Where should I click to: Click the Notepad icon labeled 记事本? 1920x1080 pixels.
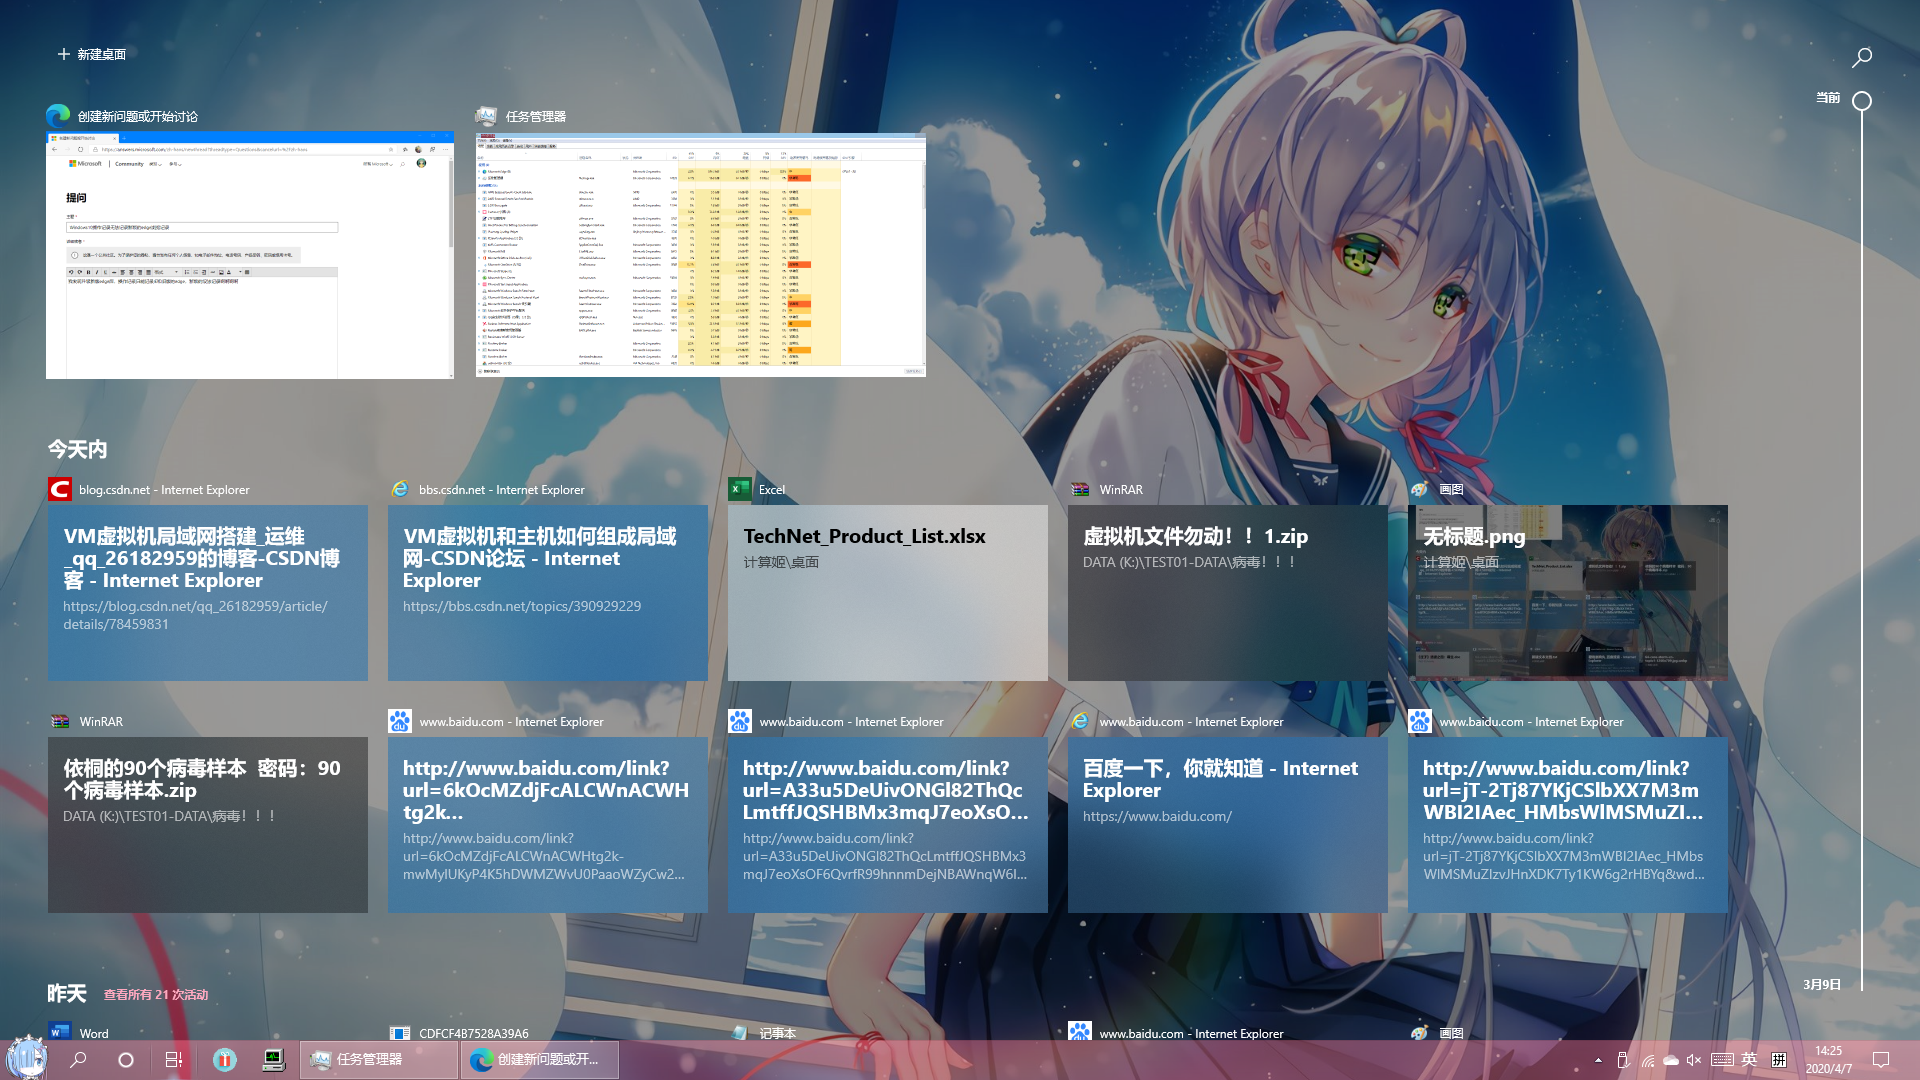pyautogui.click(x=740, y=1032)
